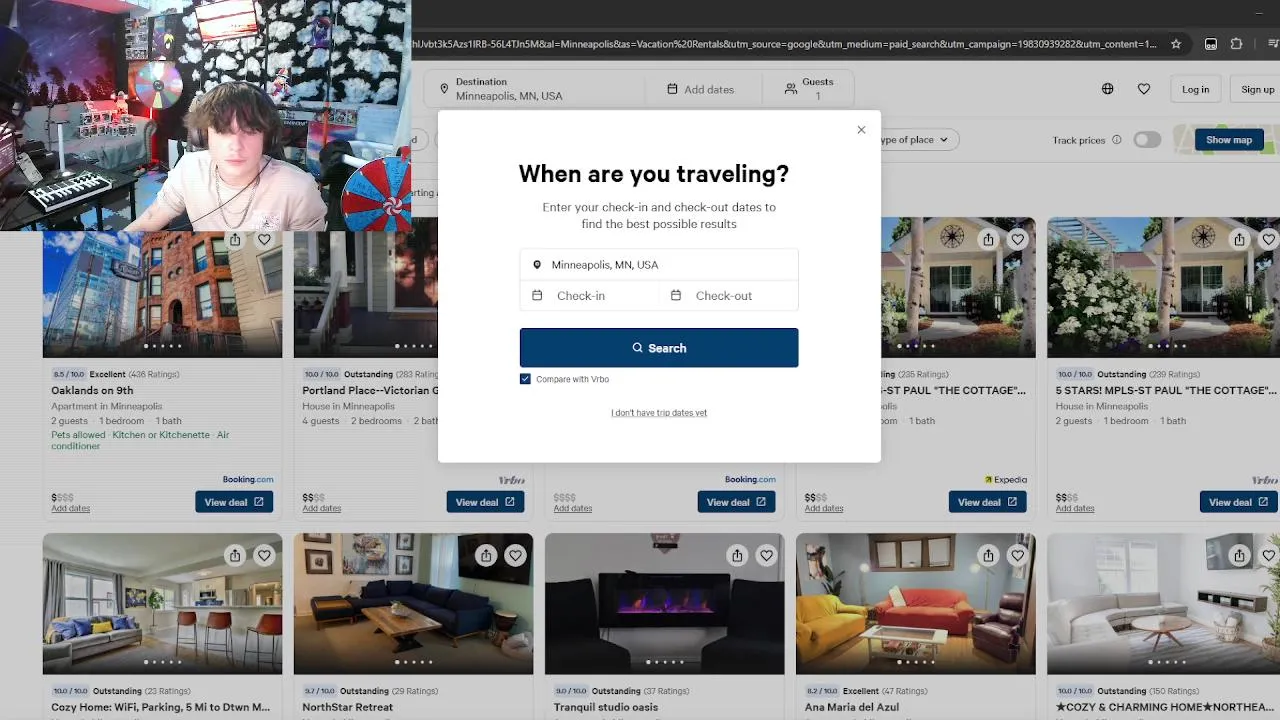Click the Minneapolis, MN, USA destination field in dialog
The height and width of the screenshot is (720, 1280).
point(659,265)
